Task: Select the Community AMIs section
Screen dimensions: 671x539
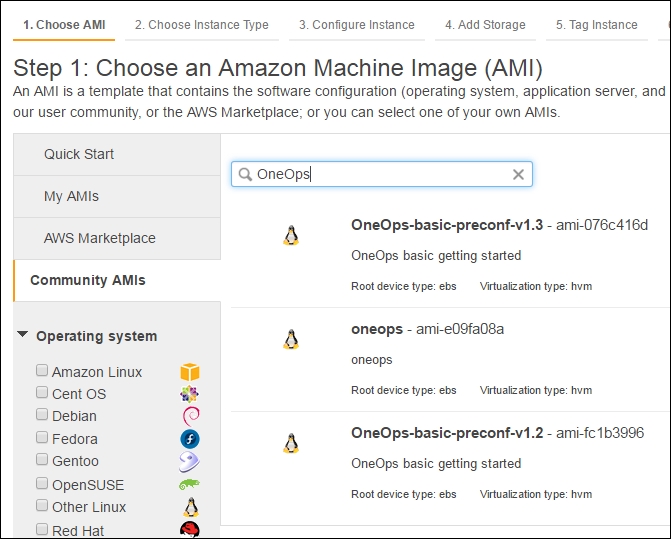Action: coord(117,280)
